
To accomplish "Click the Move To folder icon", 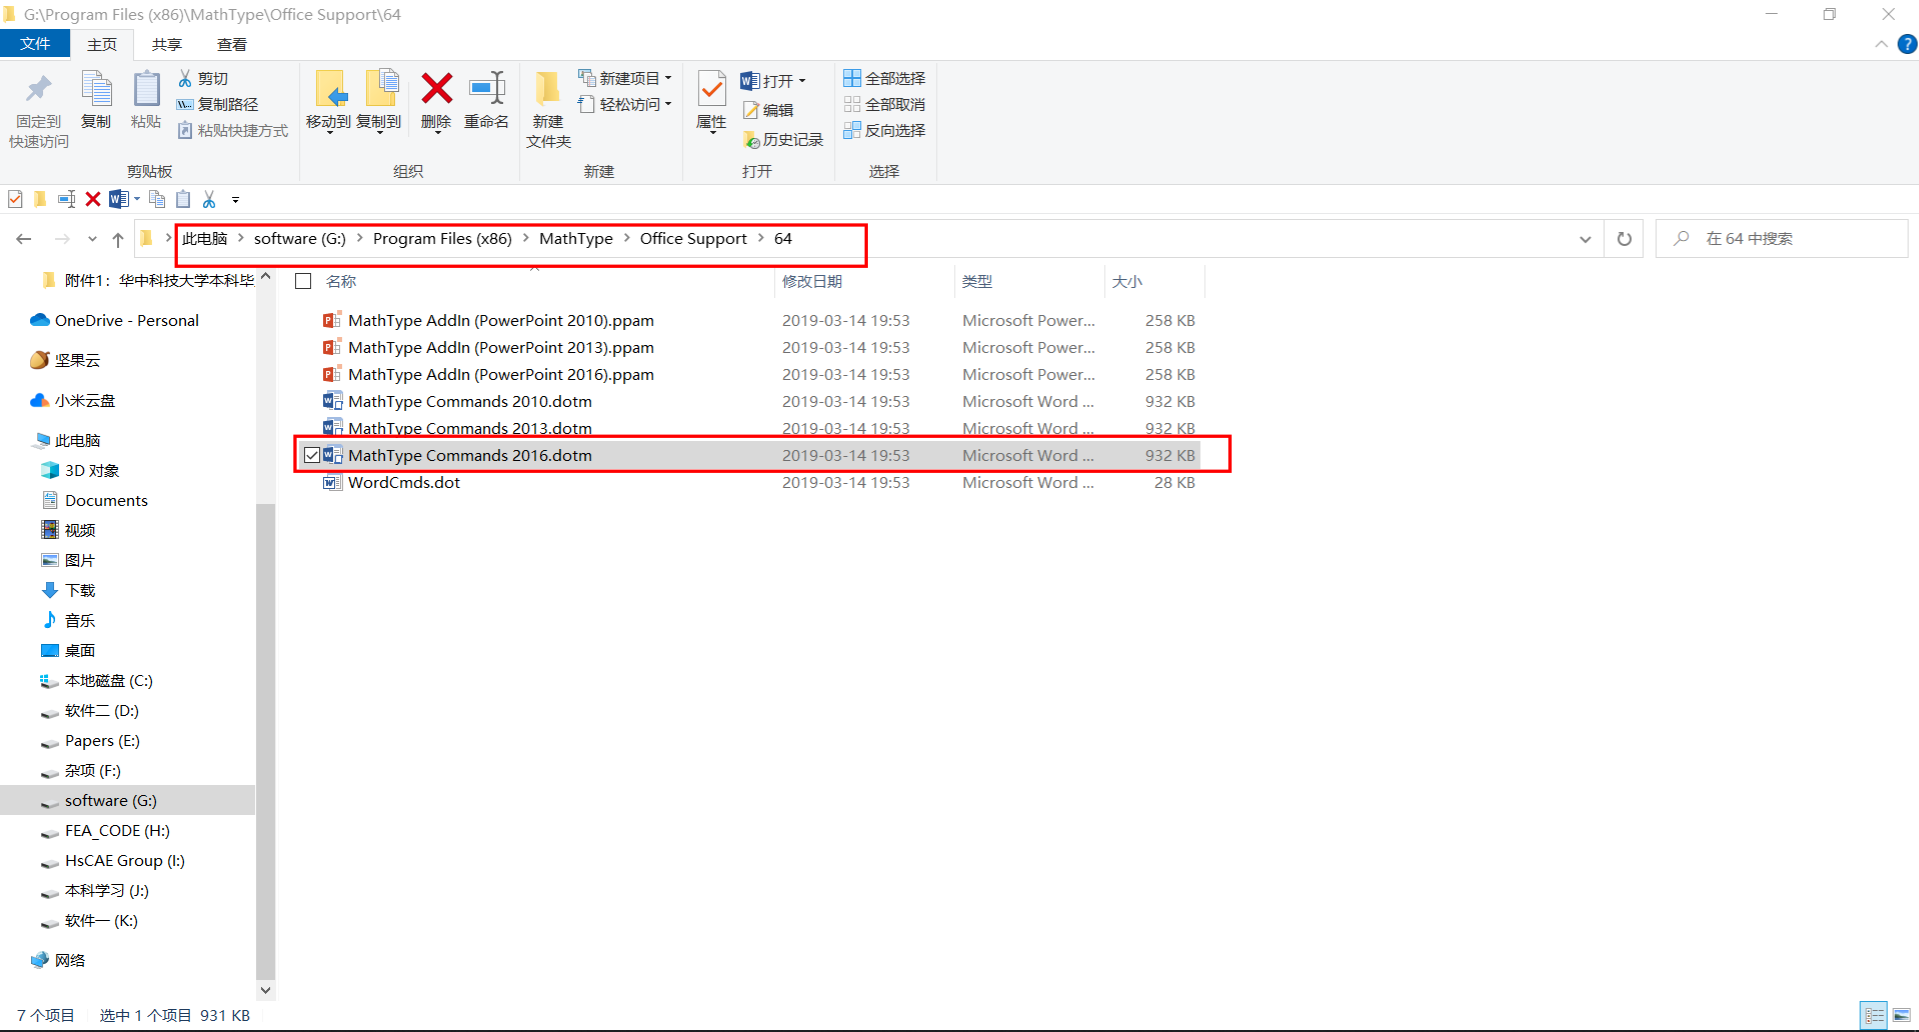I will (x=329, y=90).
